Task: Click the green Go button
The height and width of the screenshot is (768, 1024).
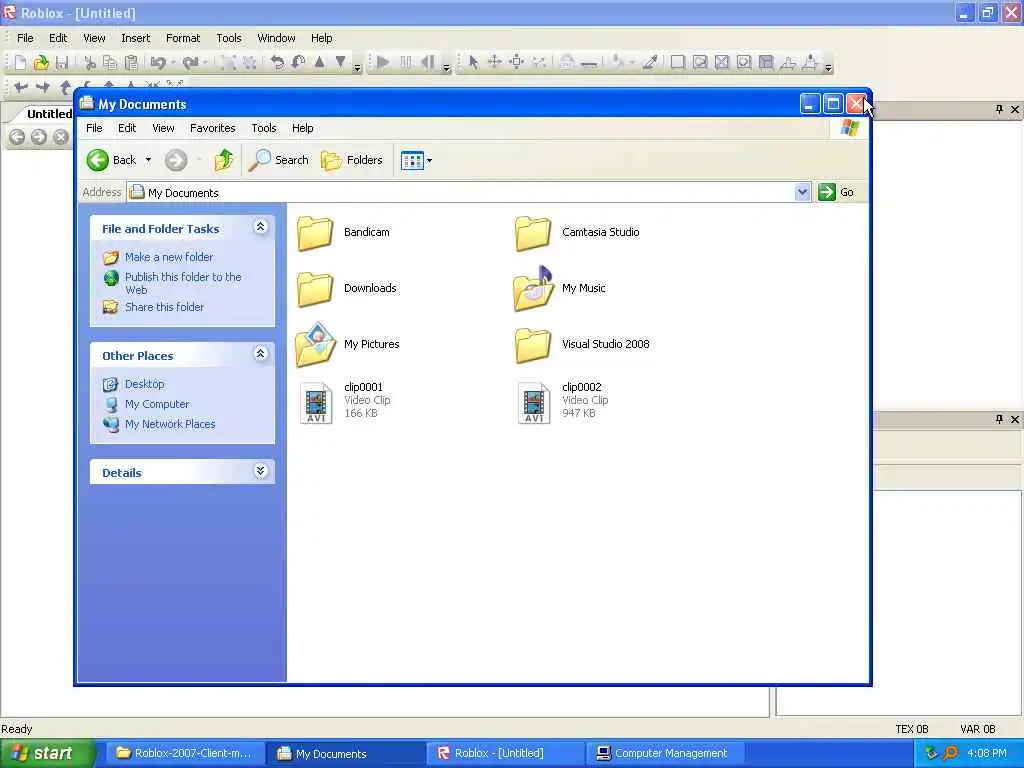Action: click(x=836, y=192)
